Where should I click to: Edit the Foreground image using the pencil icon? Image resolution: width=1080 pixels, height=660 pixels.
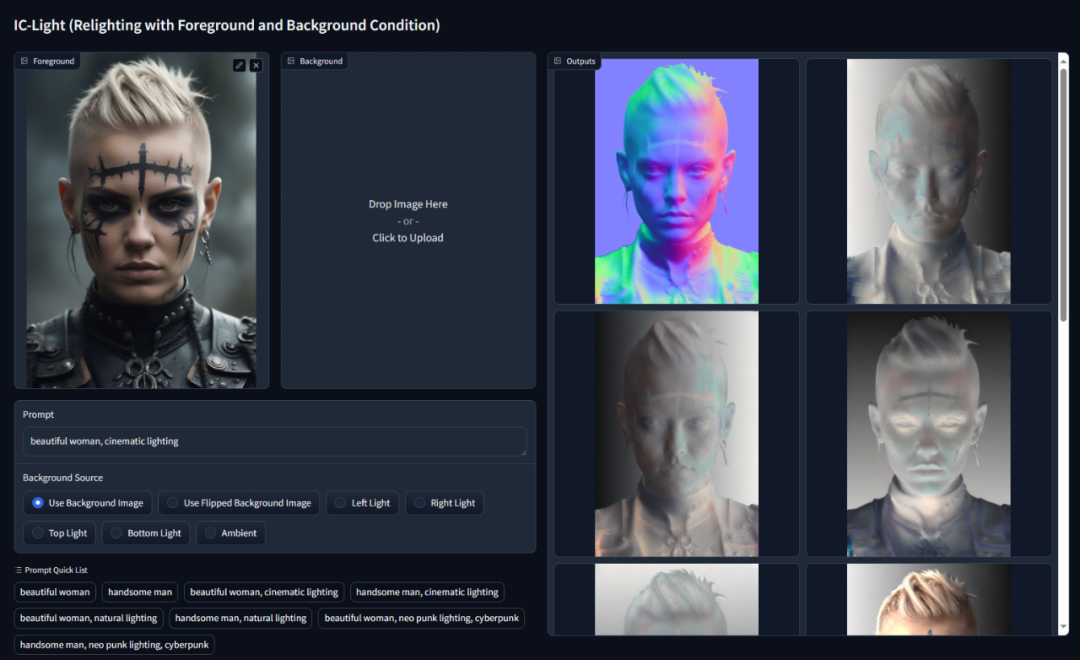click(238, 64)
